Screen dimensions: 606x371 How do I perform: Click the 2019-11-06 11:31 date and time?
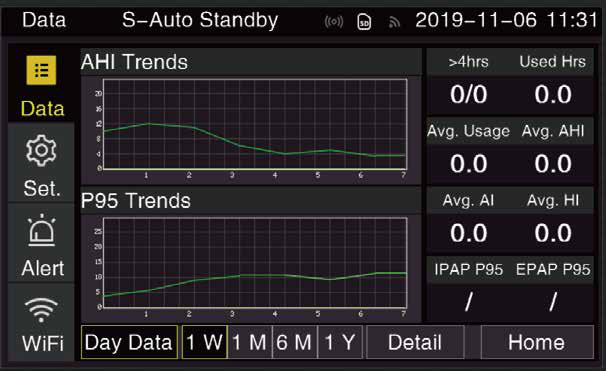[507, 20]
